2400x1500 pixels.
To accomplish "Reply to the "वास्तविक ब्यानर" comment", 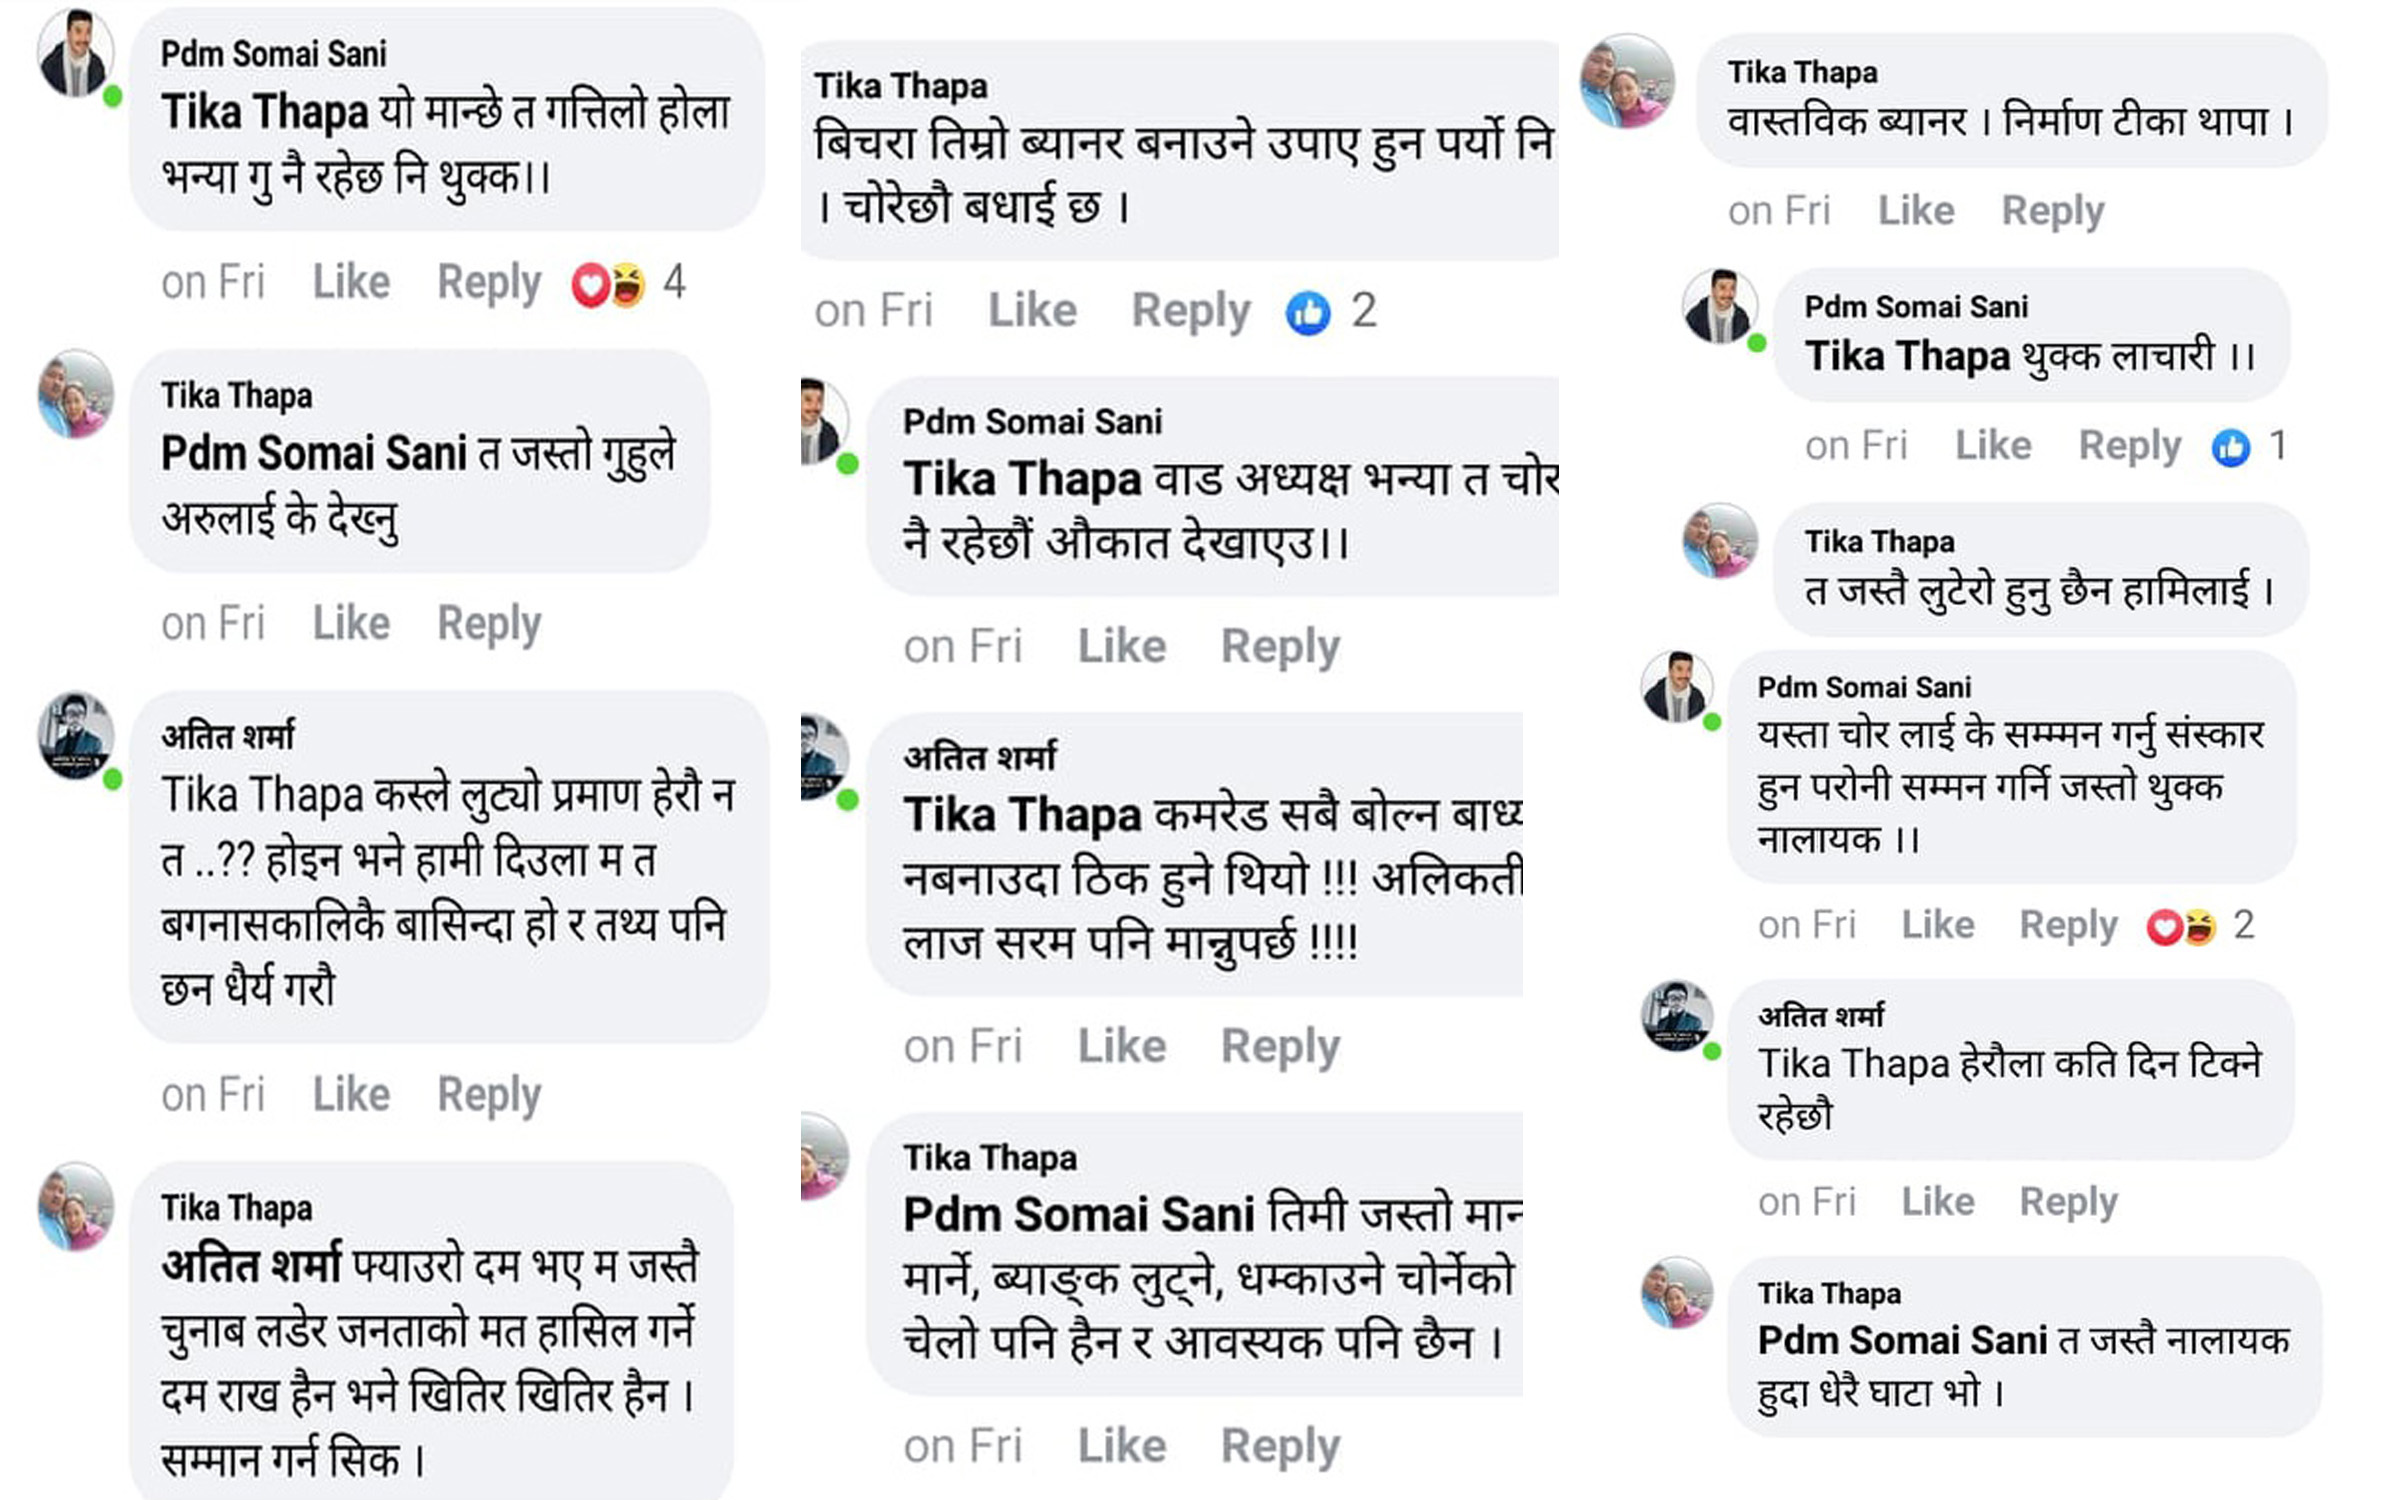I will pos(2052,211).
